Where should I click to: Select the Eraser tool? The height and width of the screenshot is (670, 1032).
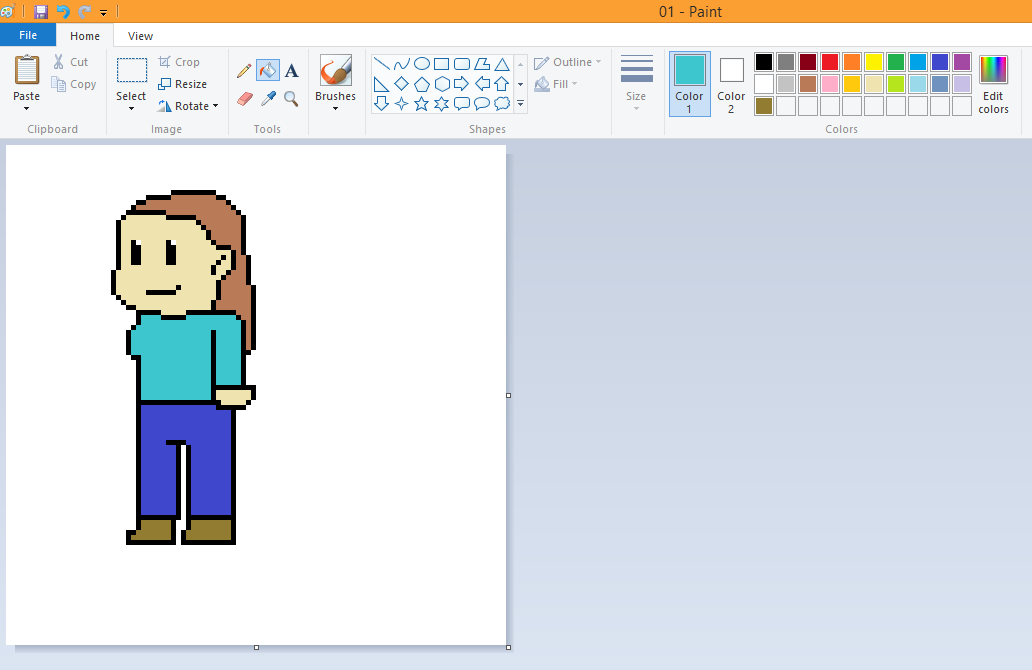click(x=245, y=99)
